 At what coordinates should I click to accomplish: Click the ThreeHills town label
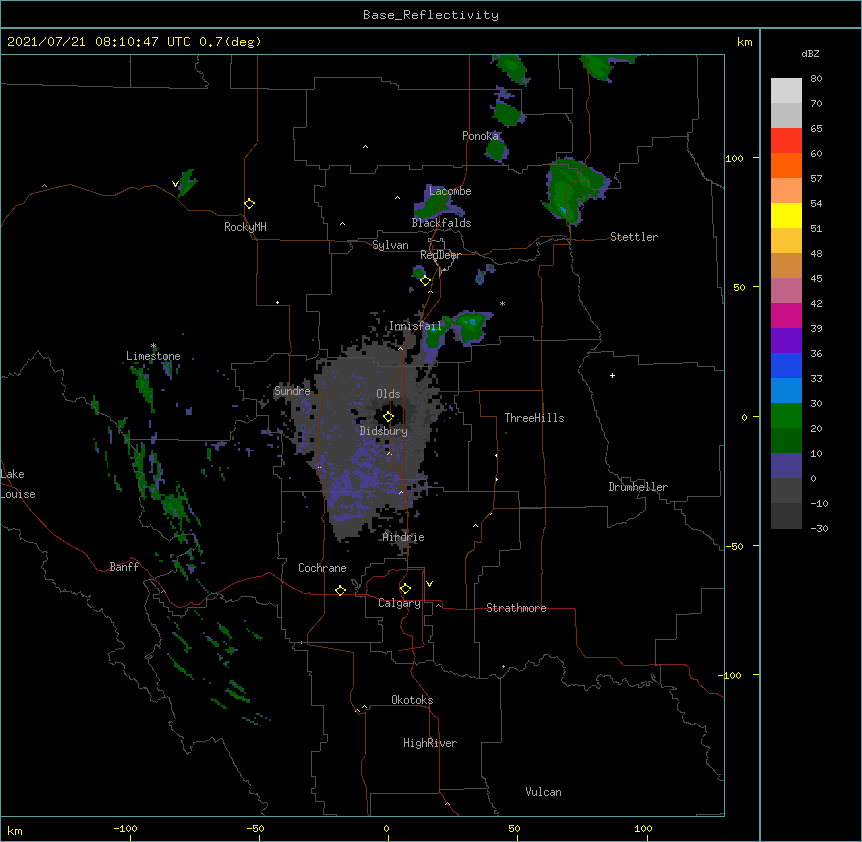point(534,418)
